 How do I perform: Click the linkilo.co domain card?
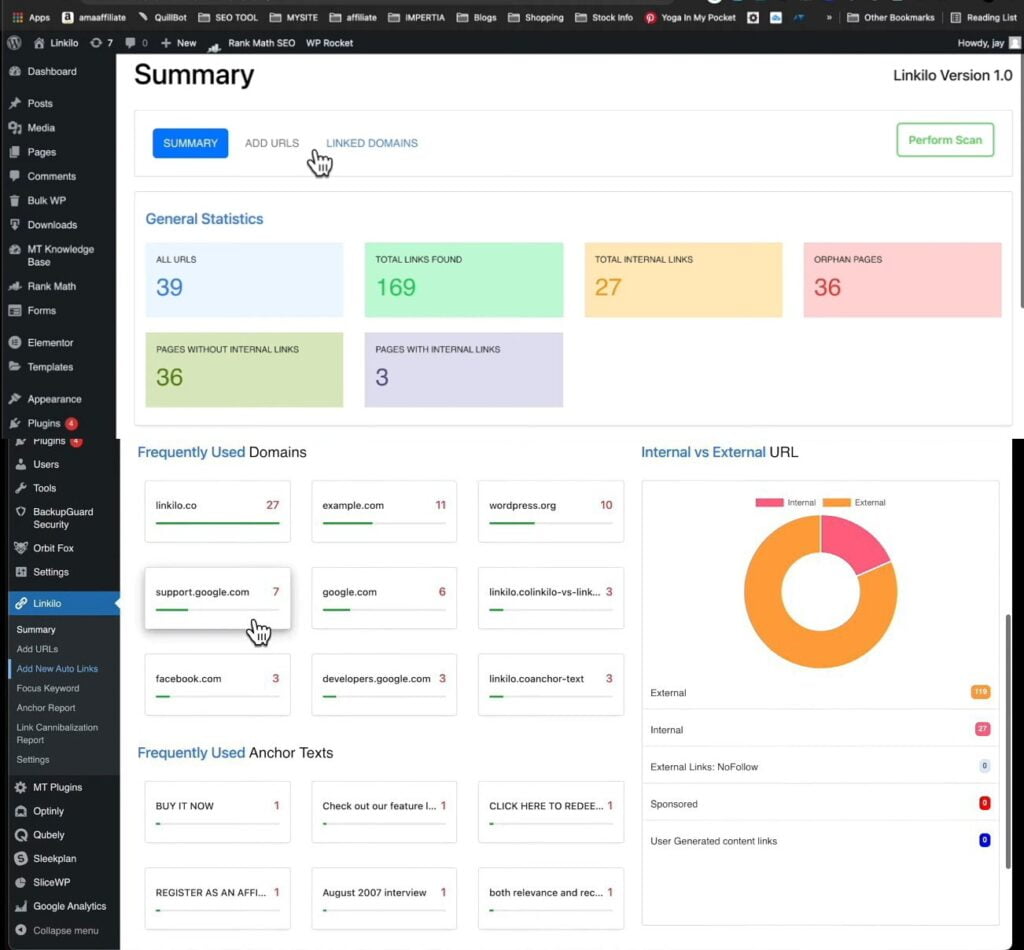[x=217, y=511]
